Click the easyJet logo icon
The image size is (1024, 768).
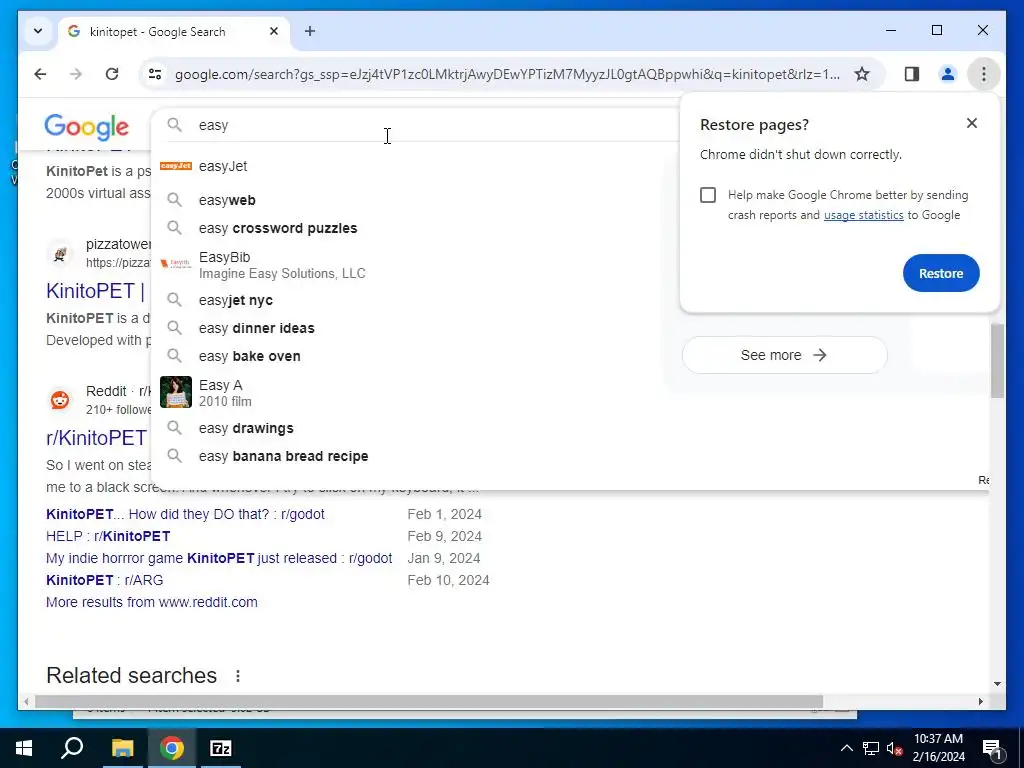tap(176, 166)
